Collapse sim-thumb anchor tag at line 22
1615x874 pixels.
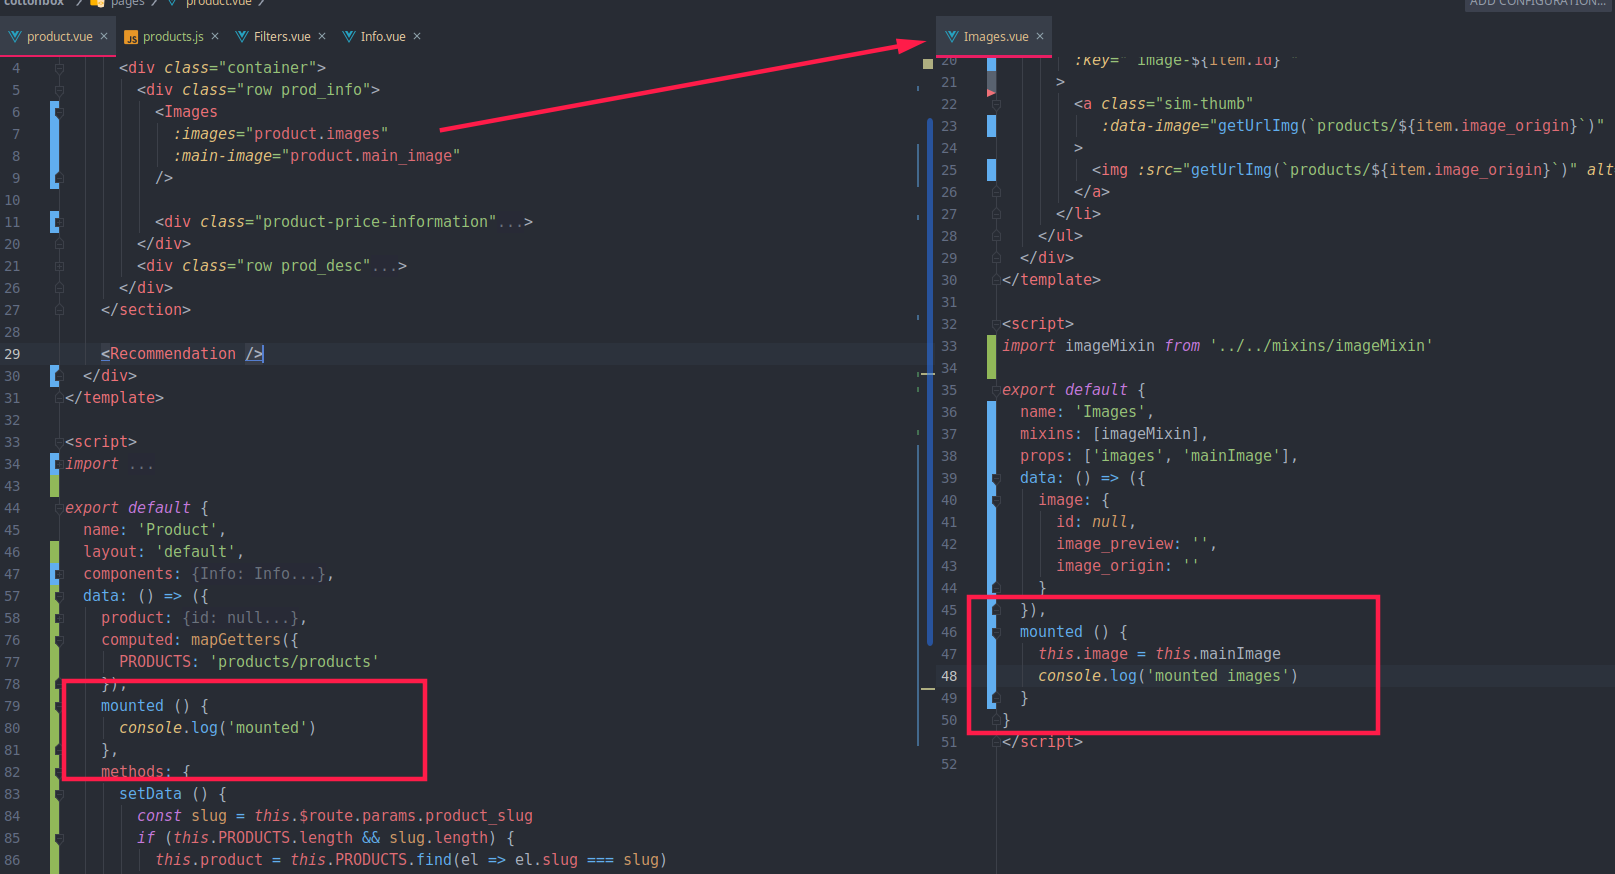tap(996, 104)
